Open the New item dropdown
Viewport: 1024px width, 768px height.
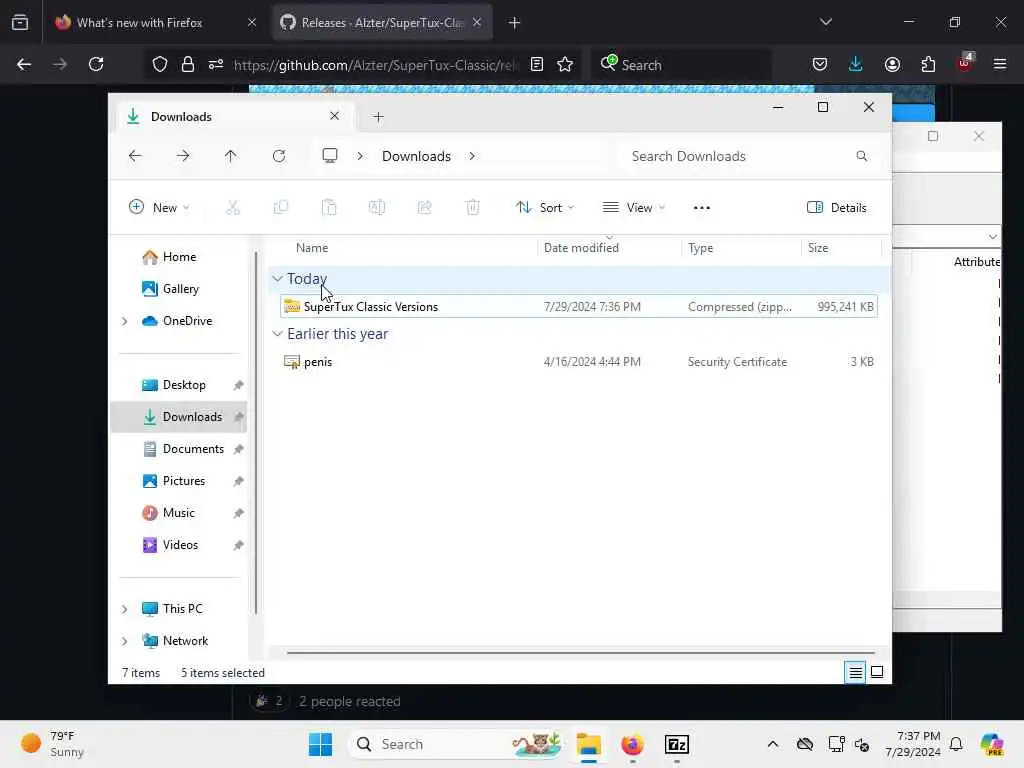[159, 208]
